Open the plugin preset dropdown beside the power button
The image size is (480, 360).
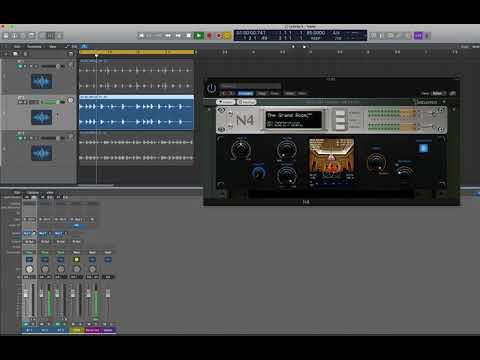pyautogui.click(x=250, y=86)
